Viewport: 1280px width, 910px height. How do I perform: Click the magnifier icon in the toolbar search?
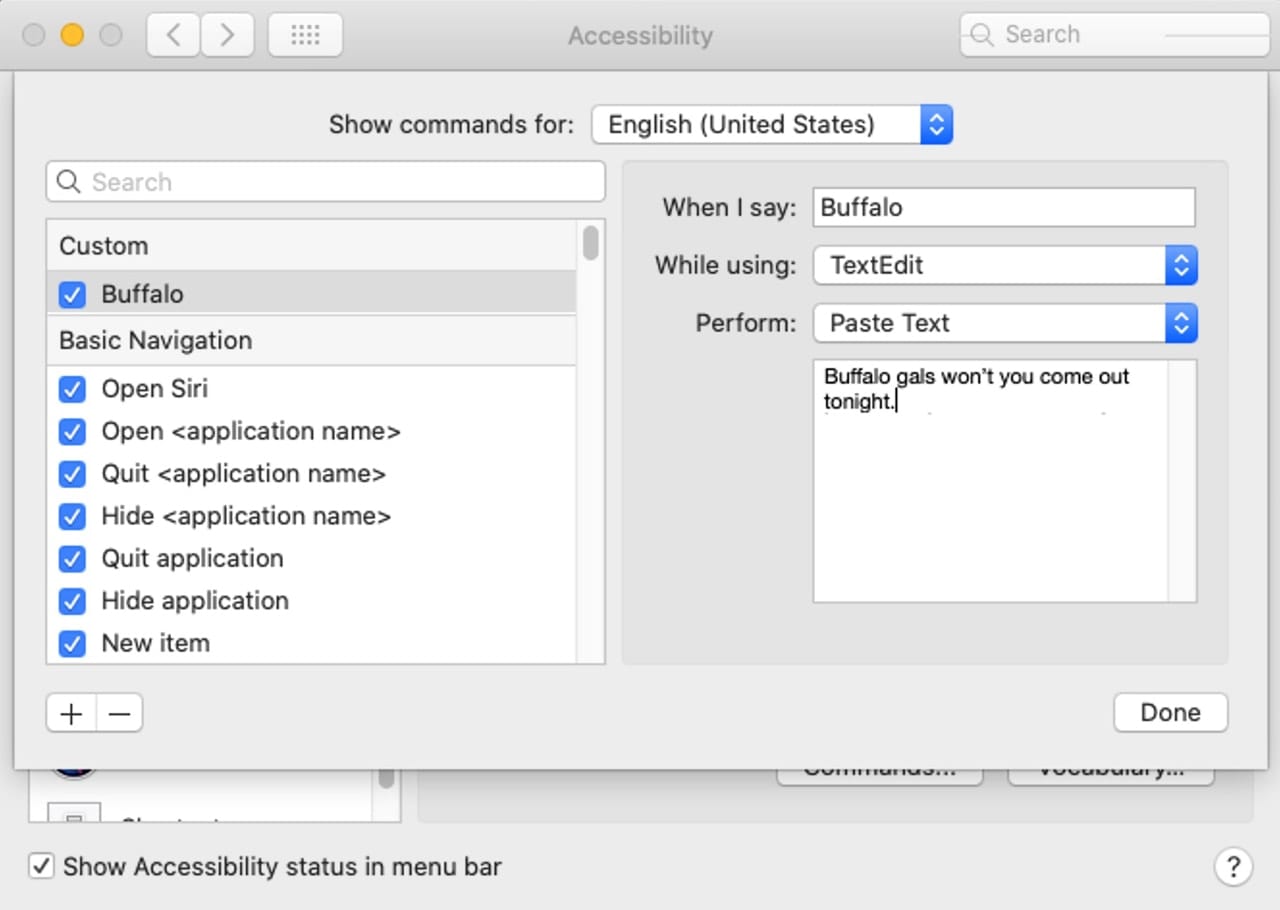pyautogui.click(x=982, y=35)
